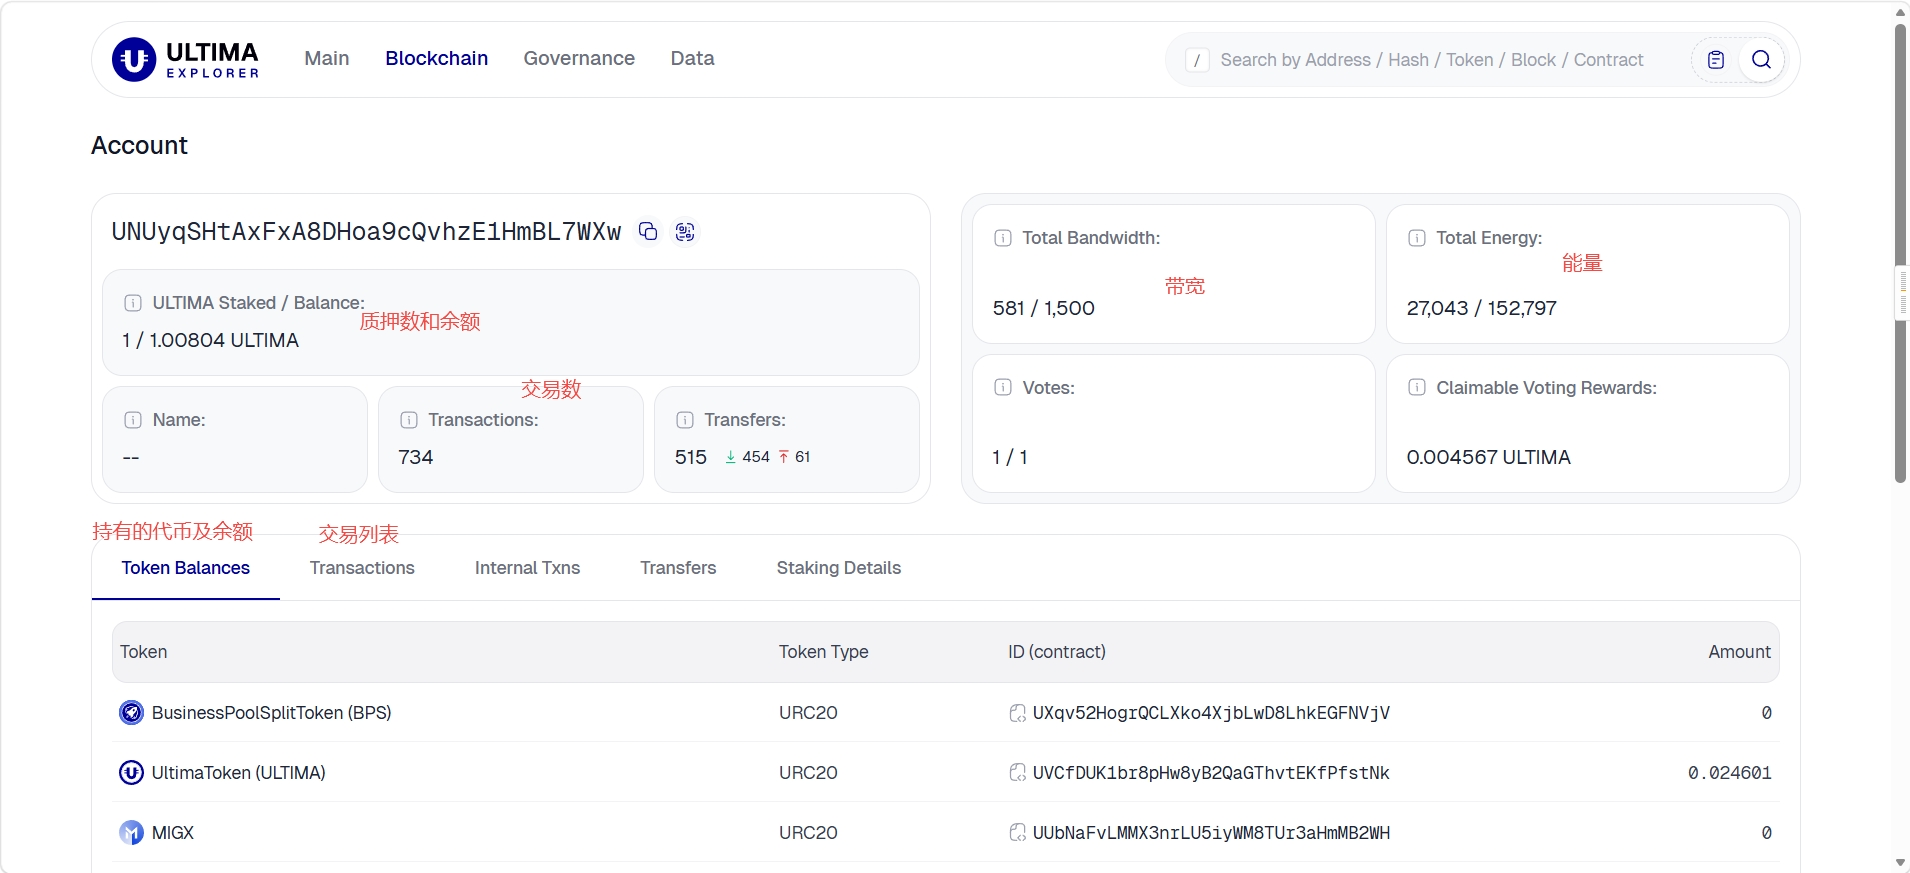Click info icon beside Transfers
The width and height of the screenshot is (1910, 873).
(685, 420)
